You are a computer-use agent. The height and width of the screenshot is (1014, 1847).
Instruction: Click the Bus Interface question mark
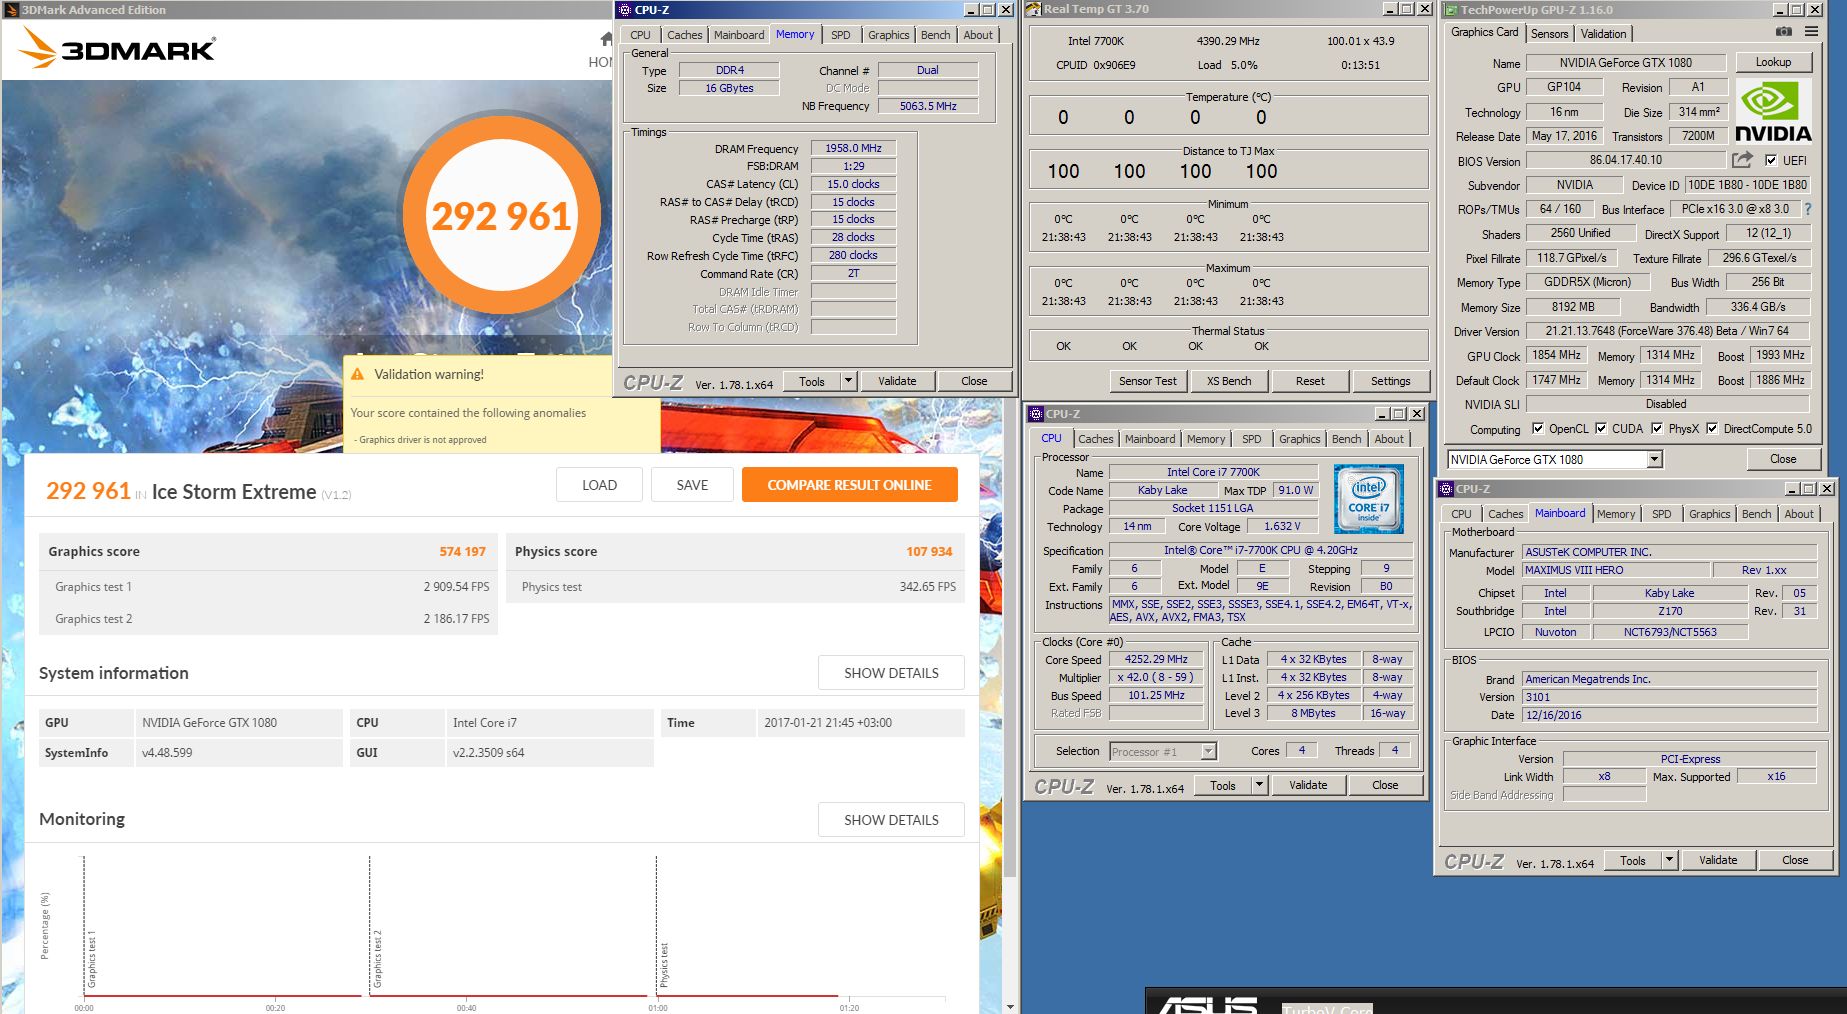pyautogui.click(x=1808, y=209)
